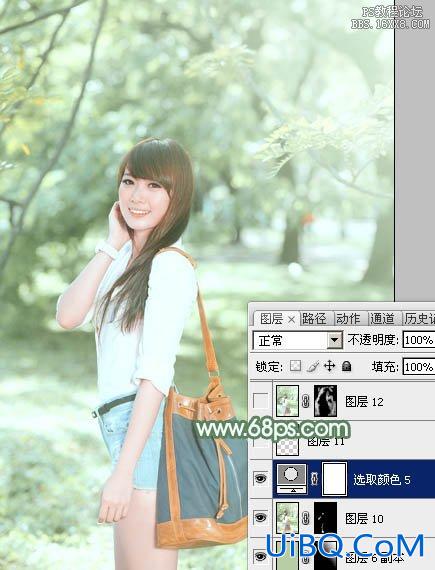435x570 pixels.
Task: Switch to the 路径 tab
Action: (x=314, y=319)
